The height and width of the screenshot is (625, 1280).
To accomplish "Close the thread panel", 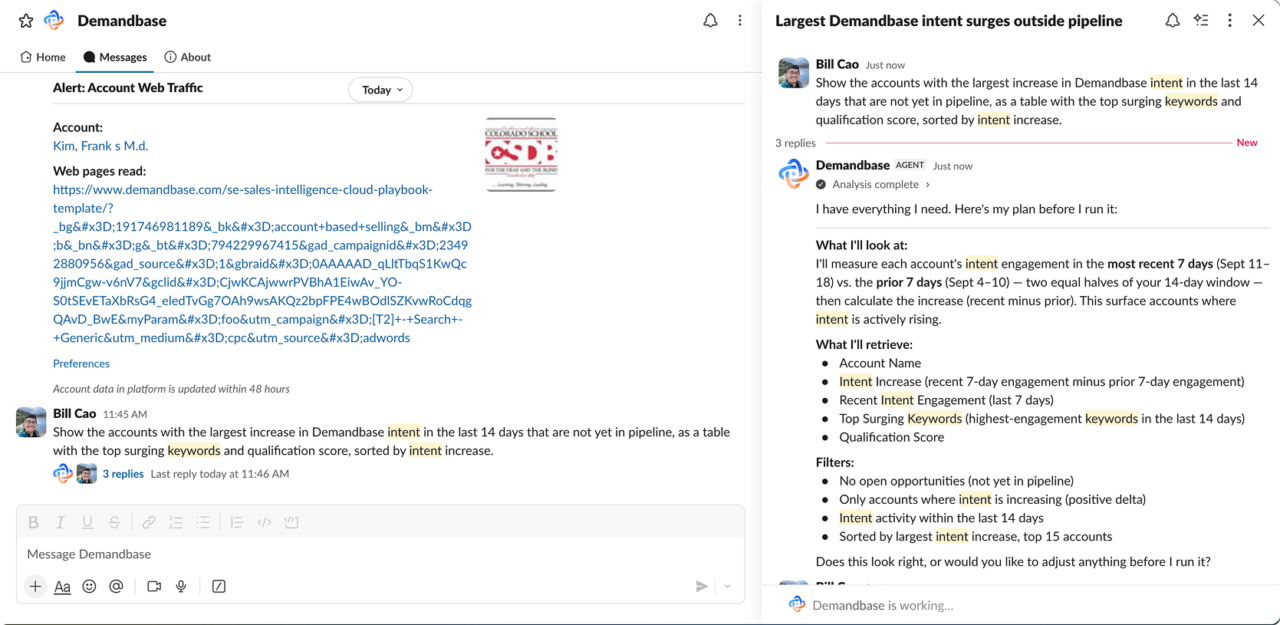I will (1259, 21).
